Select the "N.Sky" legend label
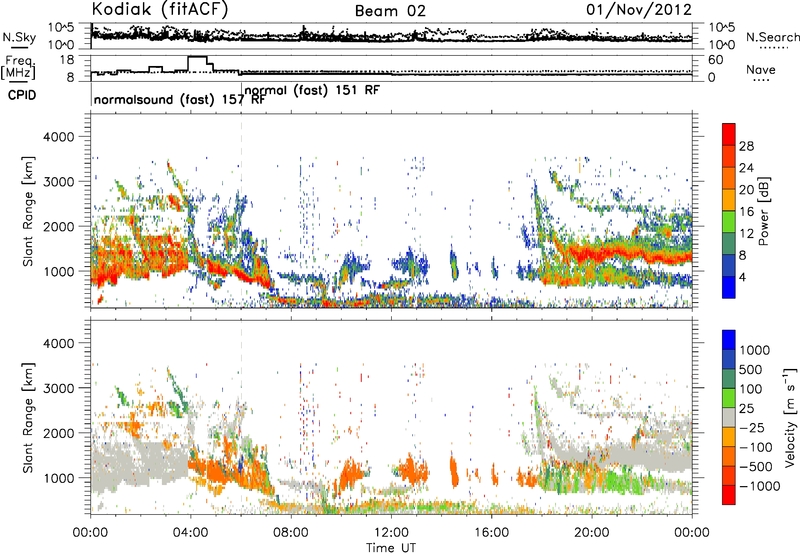 (19, 37)
